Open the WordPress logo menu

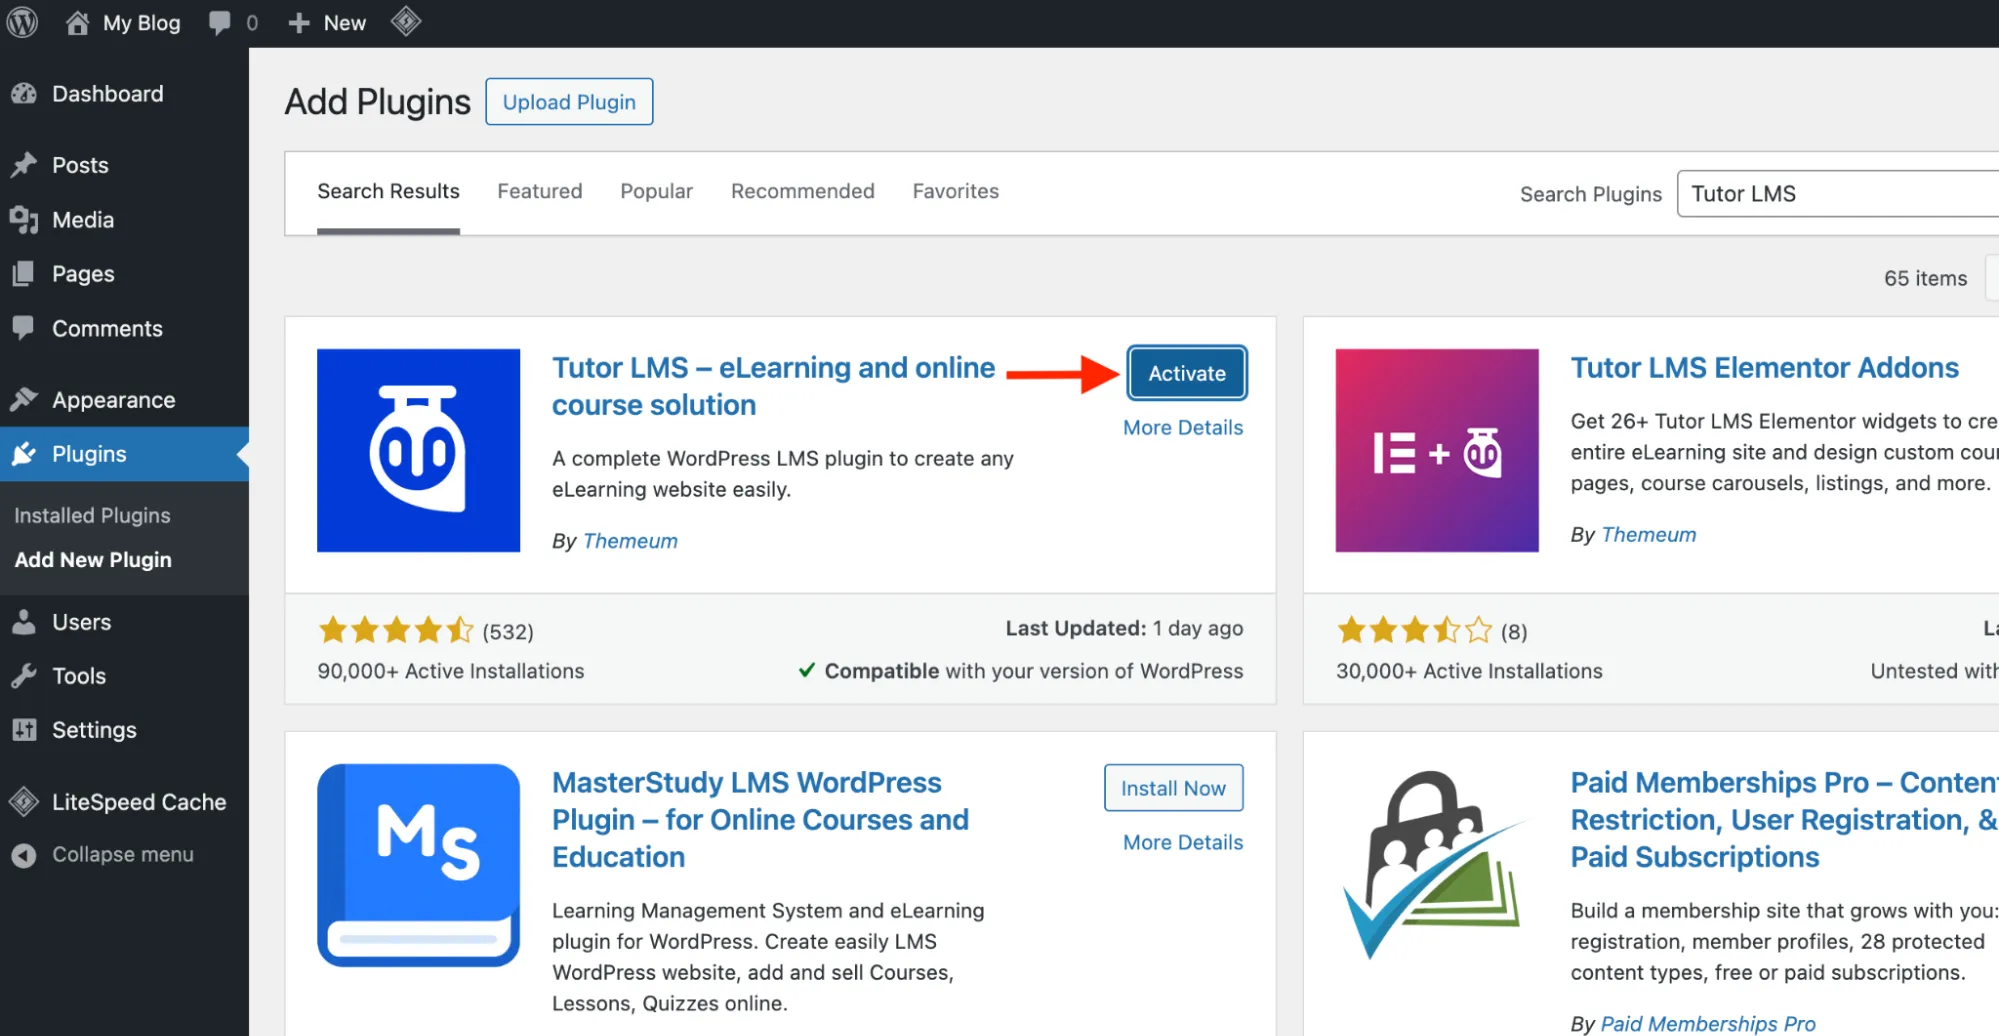(x=22, y=22)
